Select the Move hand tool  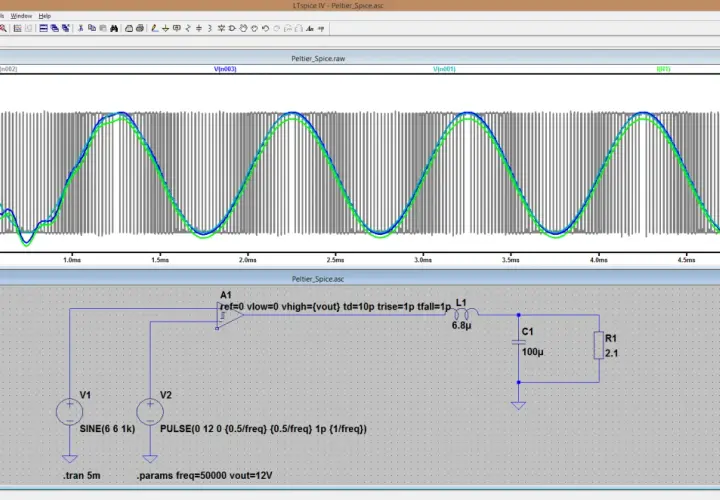point(243,28)
